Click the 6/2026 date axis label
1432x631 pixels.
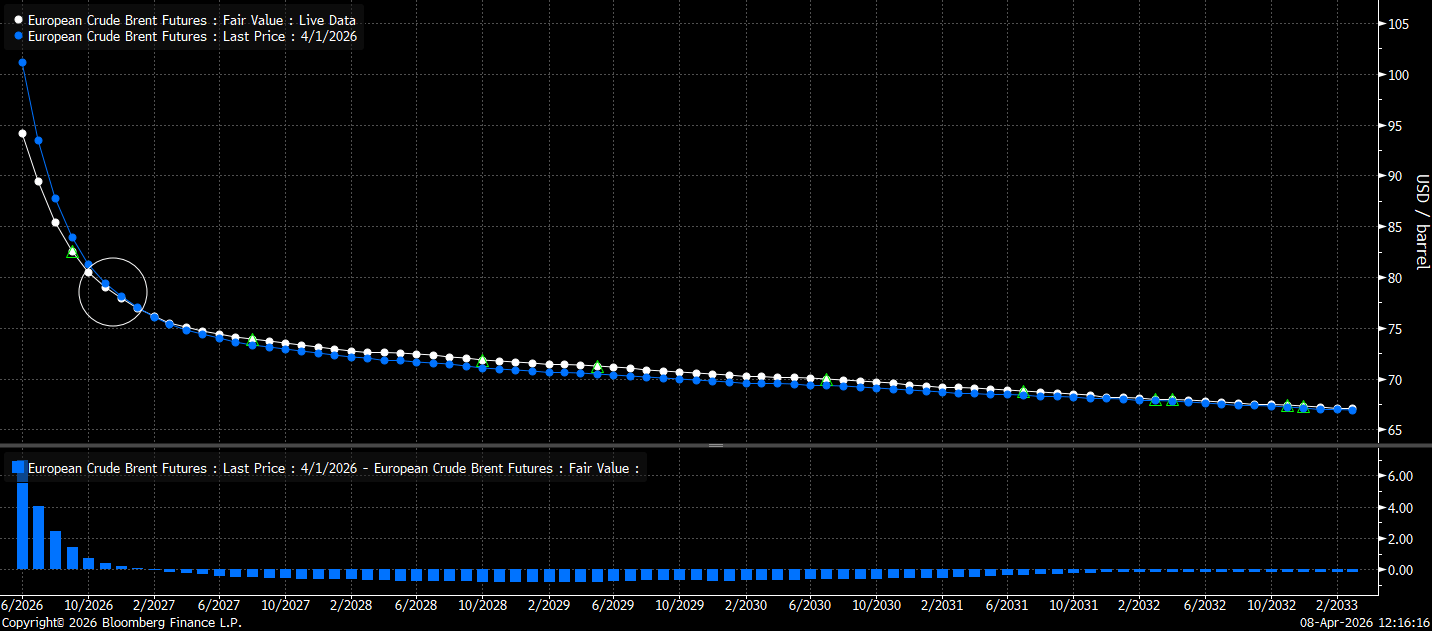click(22, 605)
